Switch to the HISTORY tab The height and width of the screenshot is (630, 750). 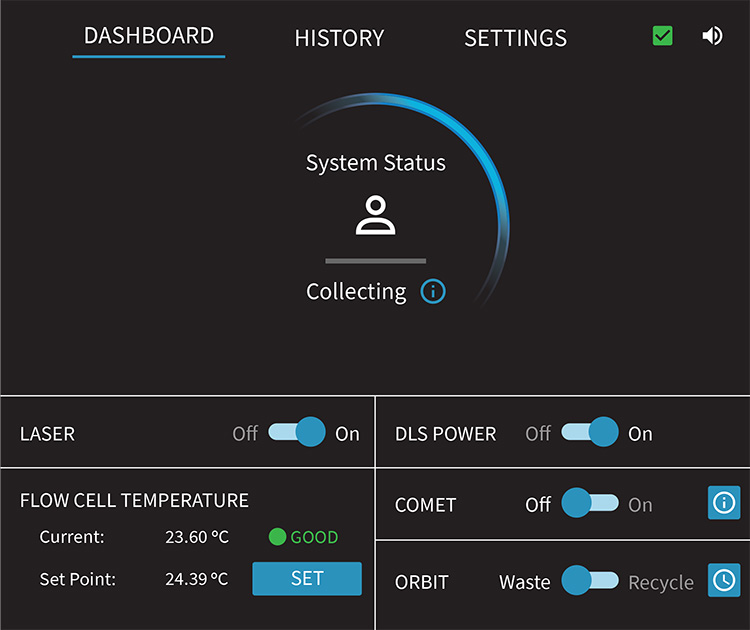pyautogui.click(x=339, y=38)
